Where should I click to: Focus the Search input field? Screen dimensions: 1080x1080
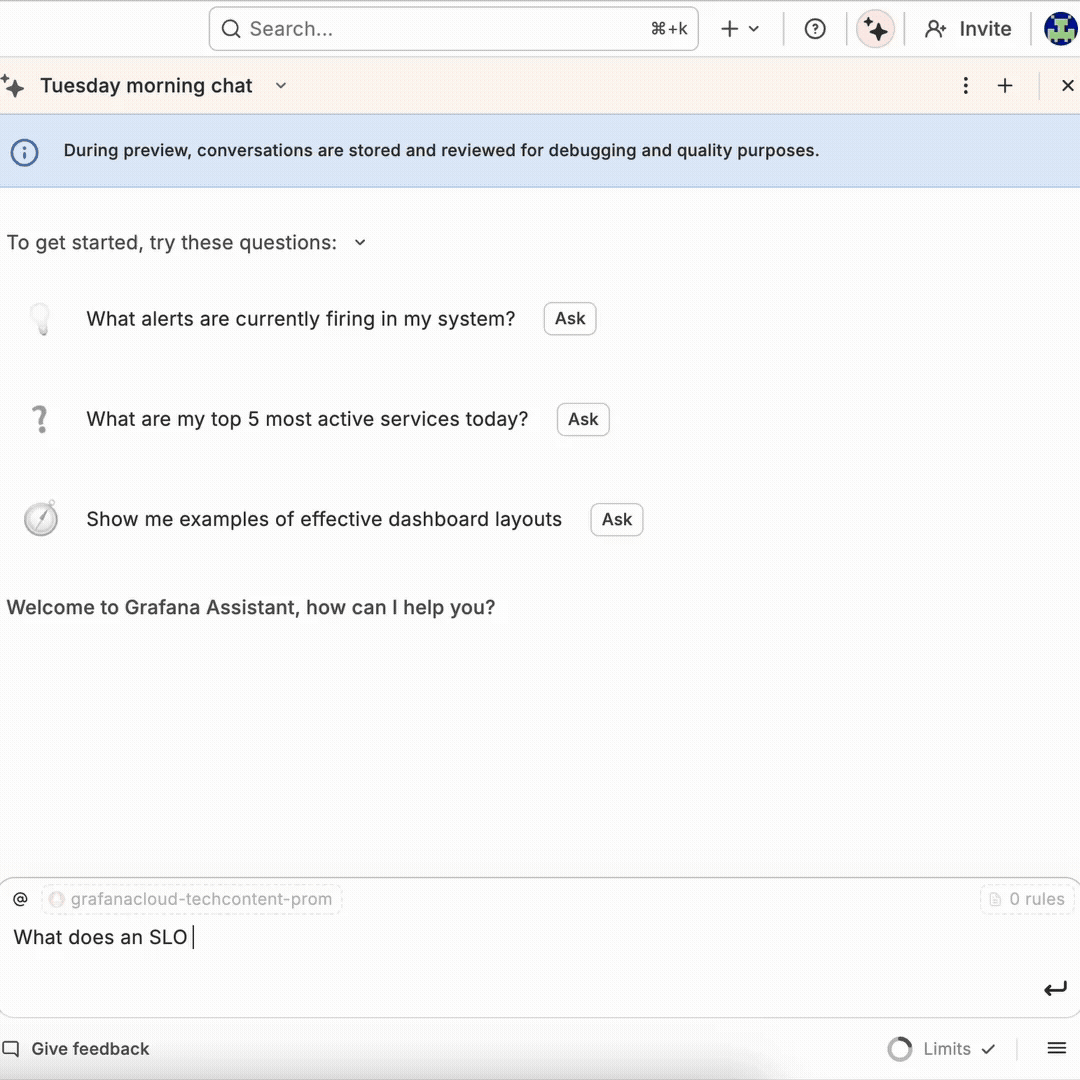440,30
